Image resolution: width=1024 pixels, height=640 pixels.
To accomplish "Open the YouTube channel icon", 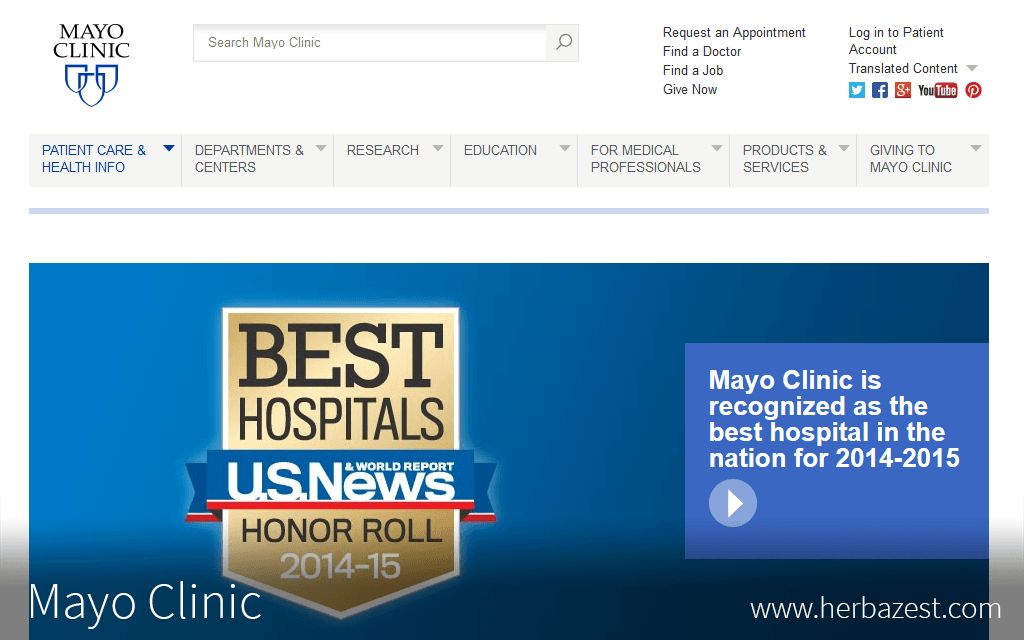I will (x=937, y=90).
